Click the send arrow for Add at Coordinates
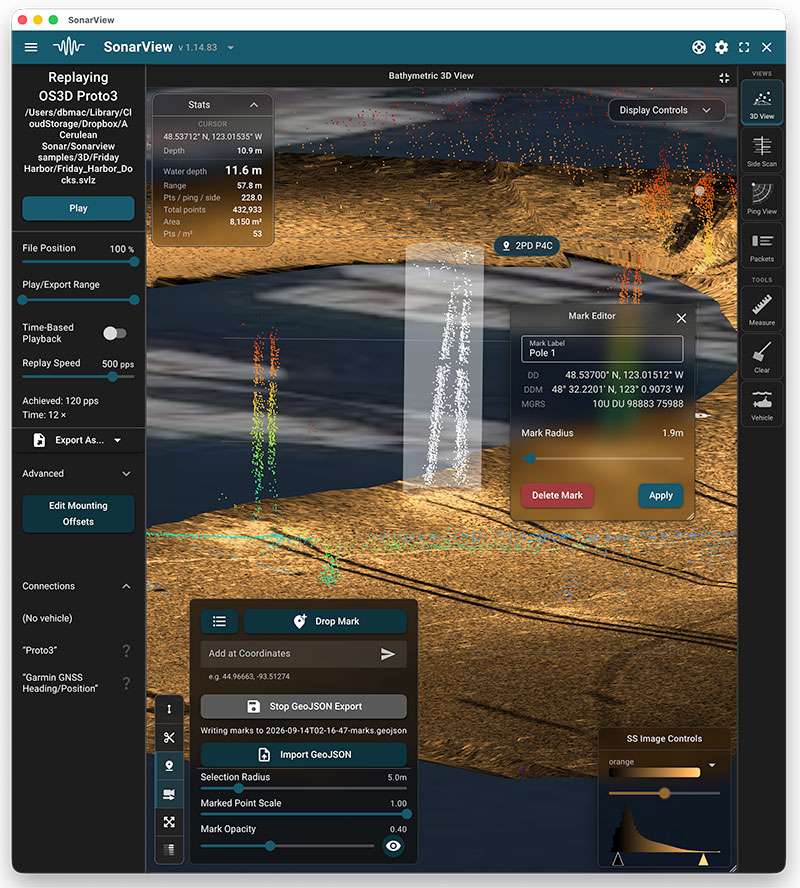800x888 pixels. [x=388, y=654]
